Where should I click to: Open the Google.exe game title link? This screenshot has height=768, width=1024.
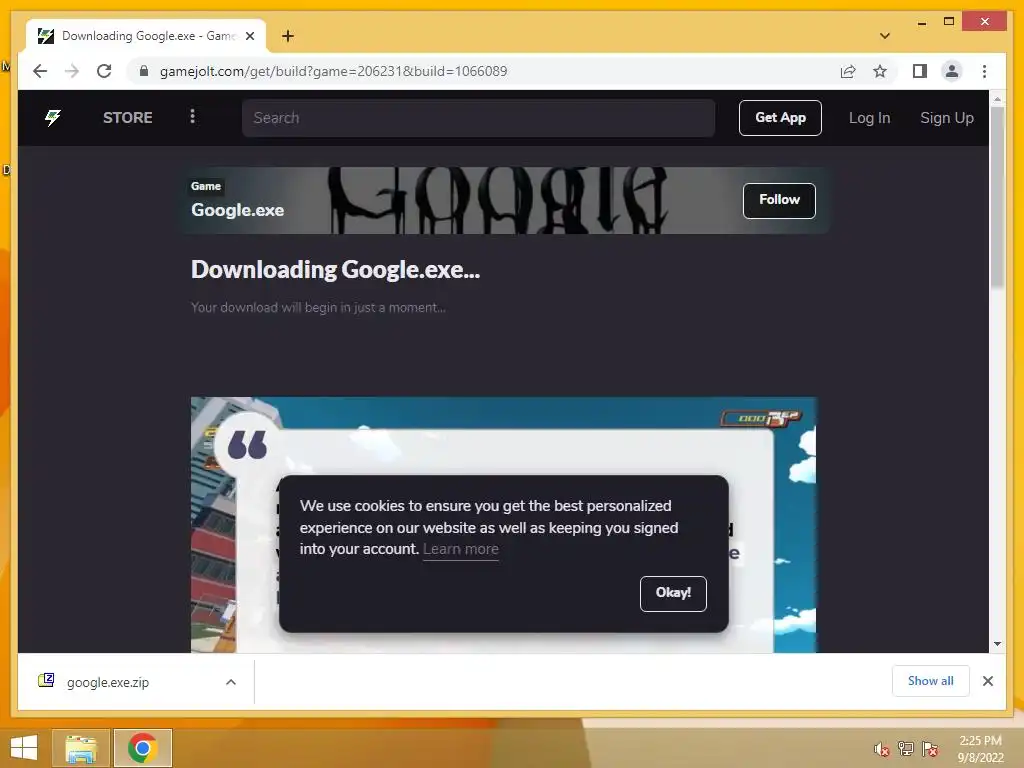238,210
